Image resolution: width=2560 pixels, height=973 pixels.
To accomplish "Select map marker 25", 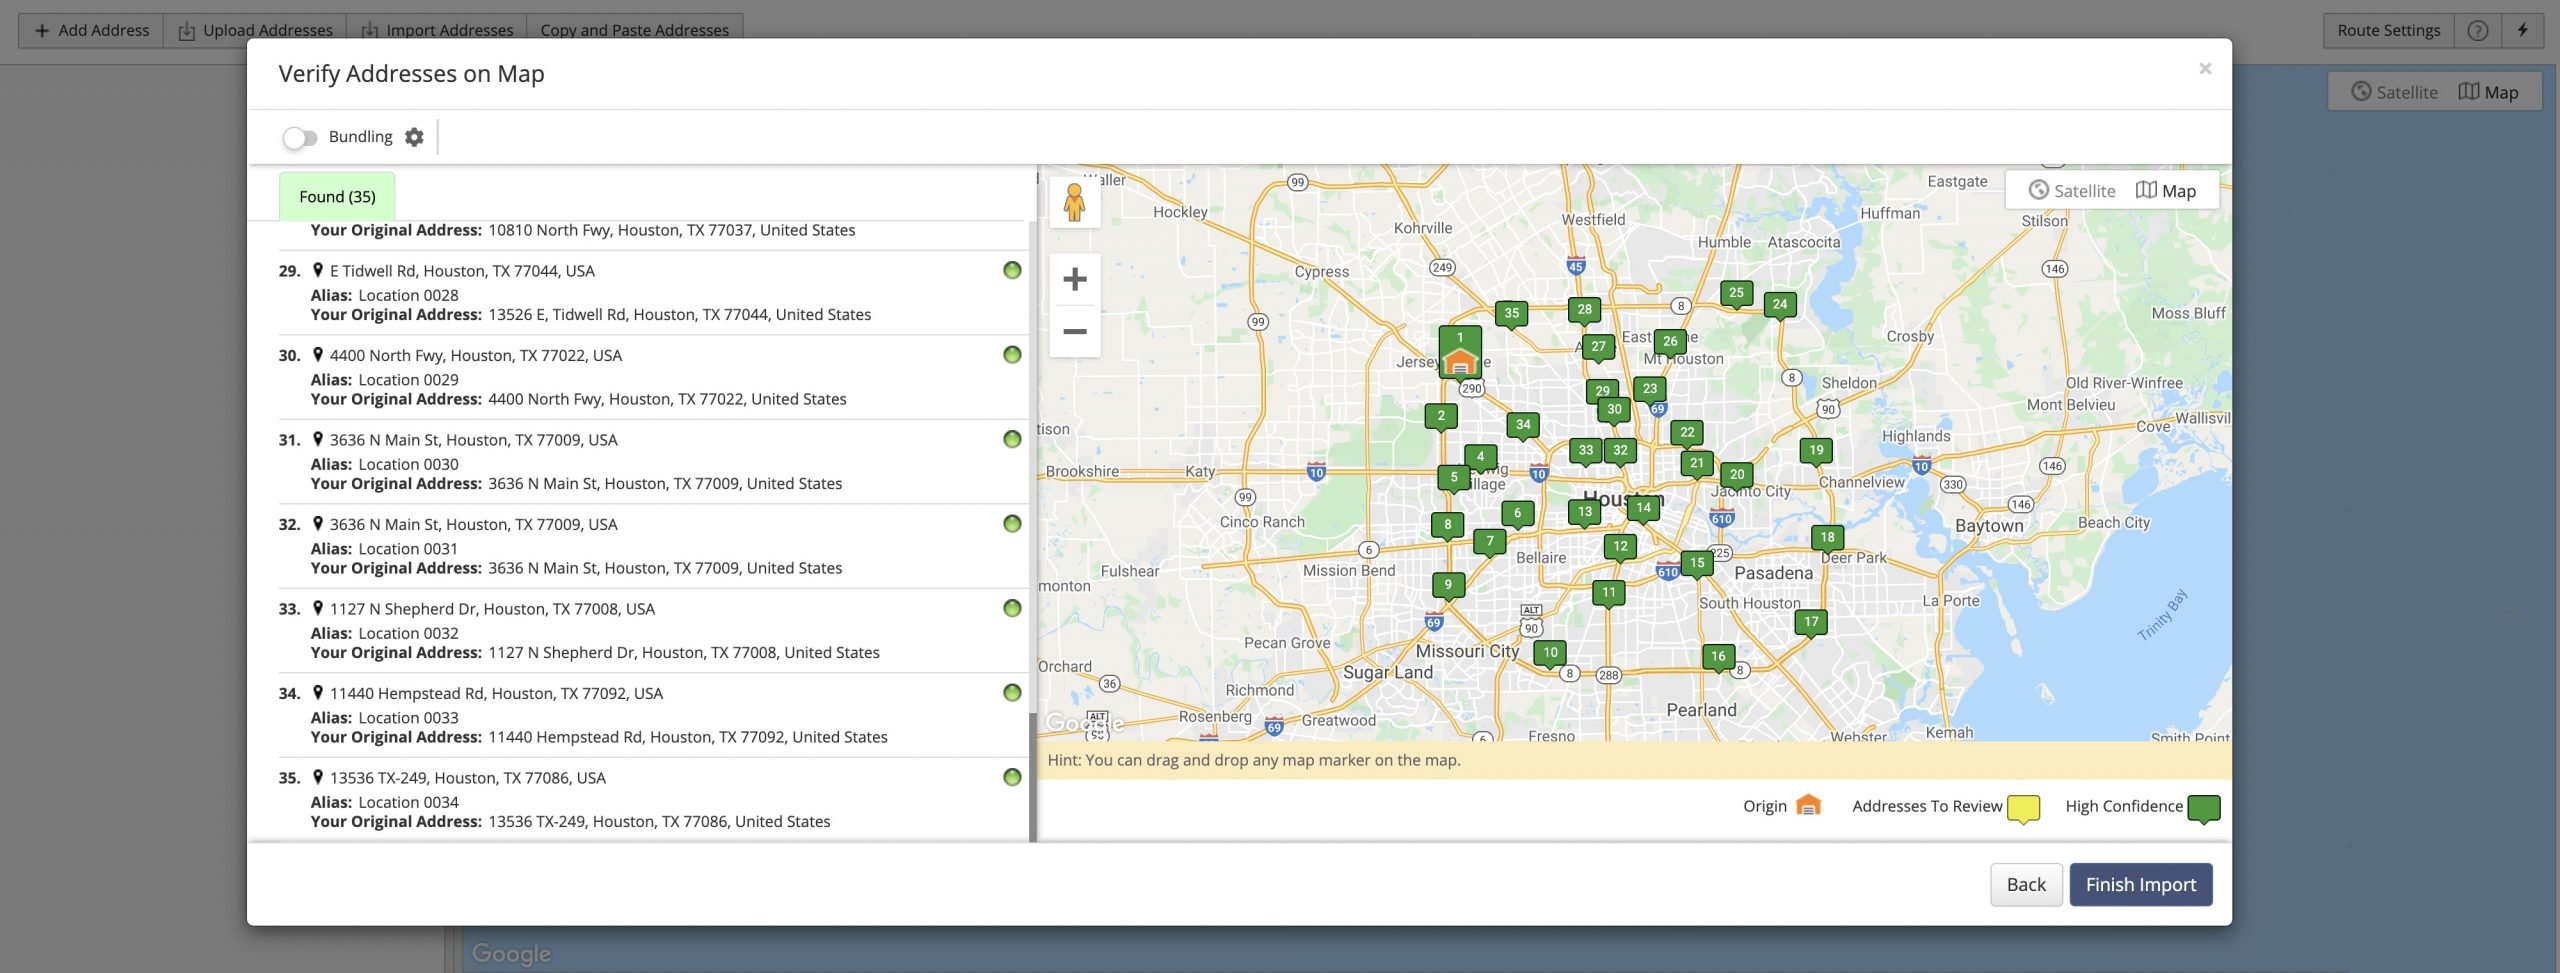I will [1736, 294].
